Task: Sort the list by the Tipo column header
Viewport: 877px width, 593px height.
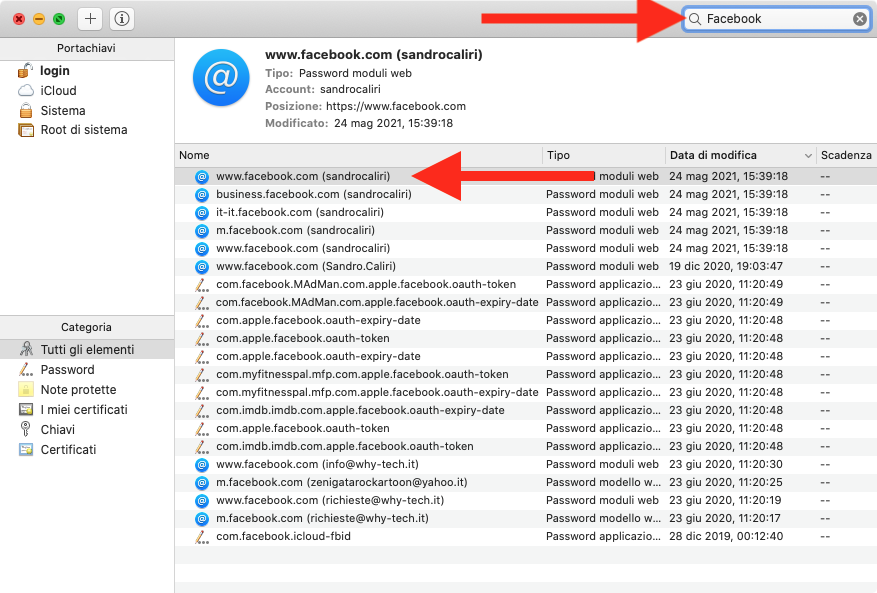Action: pos(603,156)
